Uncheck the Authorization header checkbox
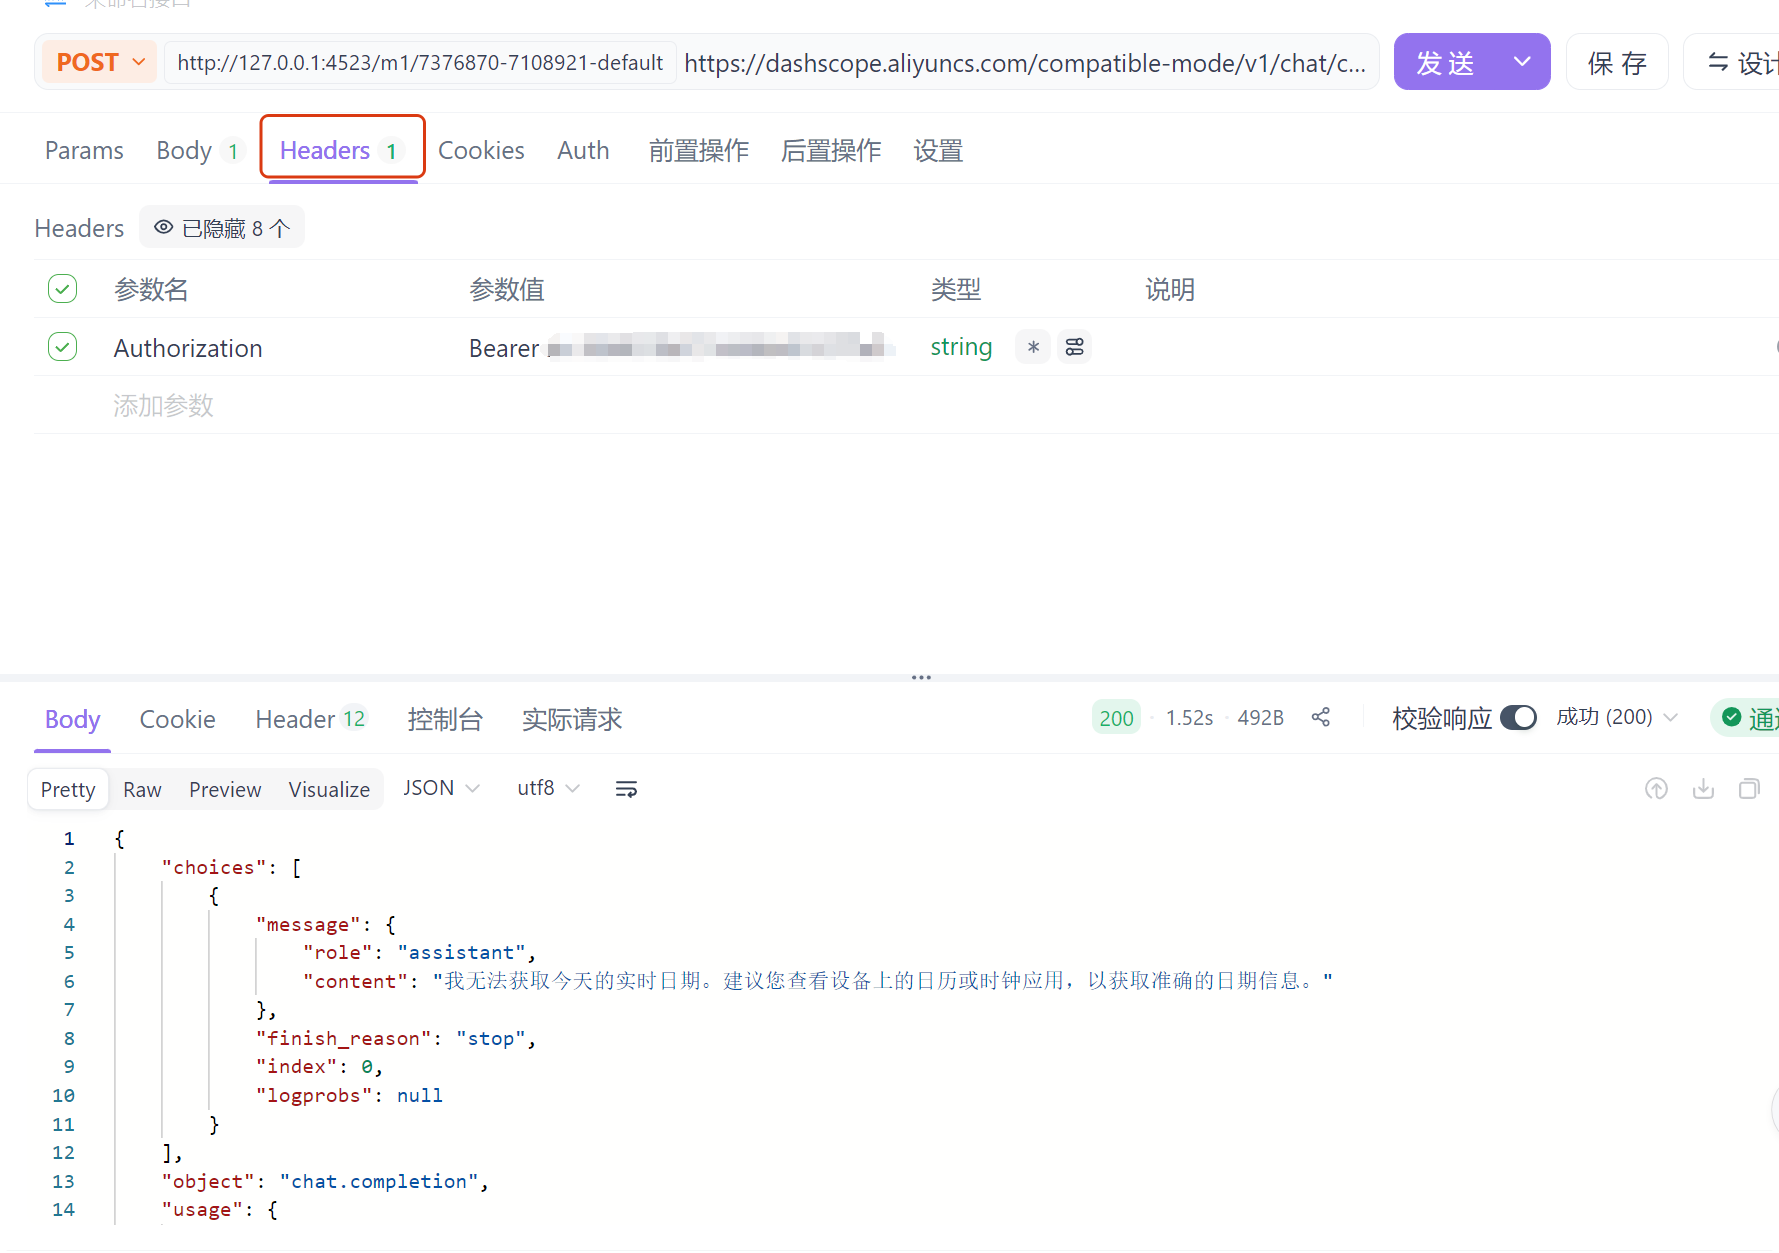Screen dimensions: 1779x1253 pos(62,347)
